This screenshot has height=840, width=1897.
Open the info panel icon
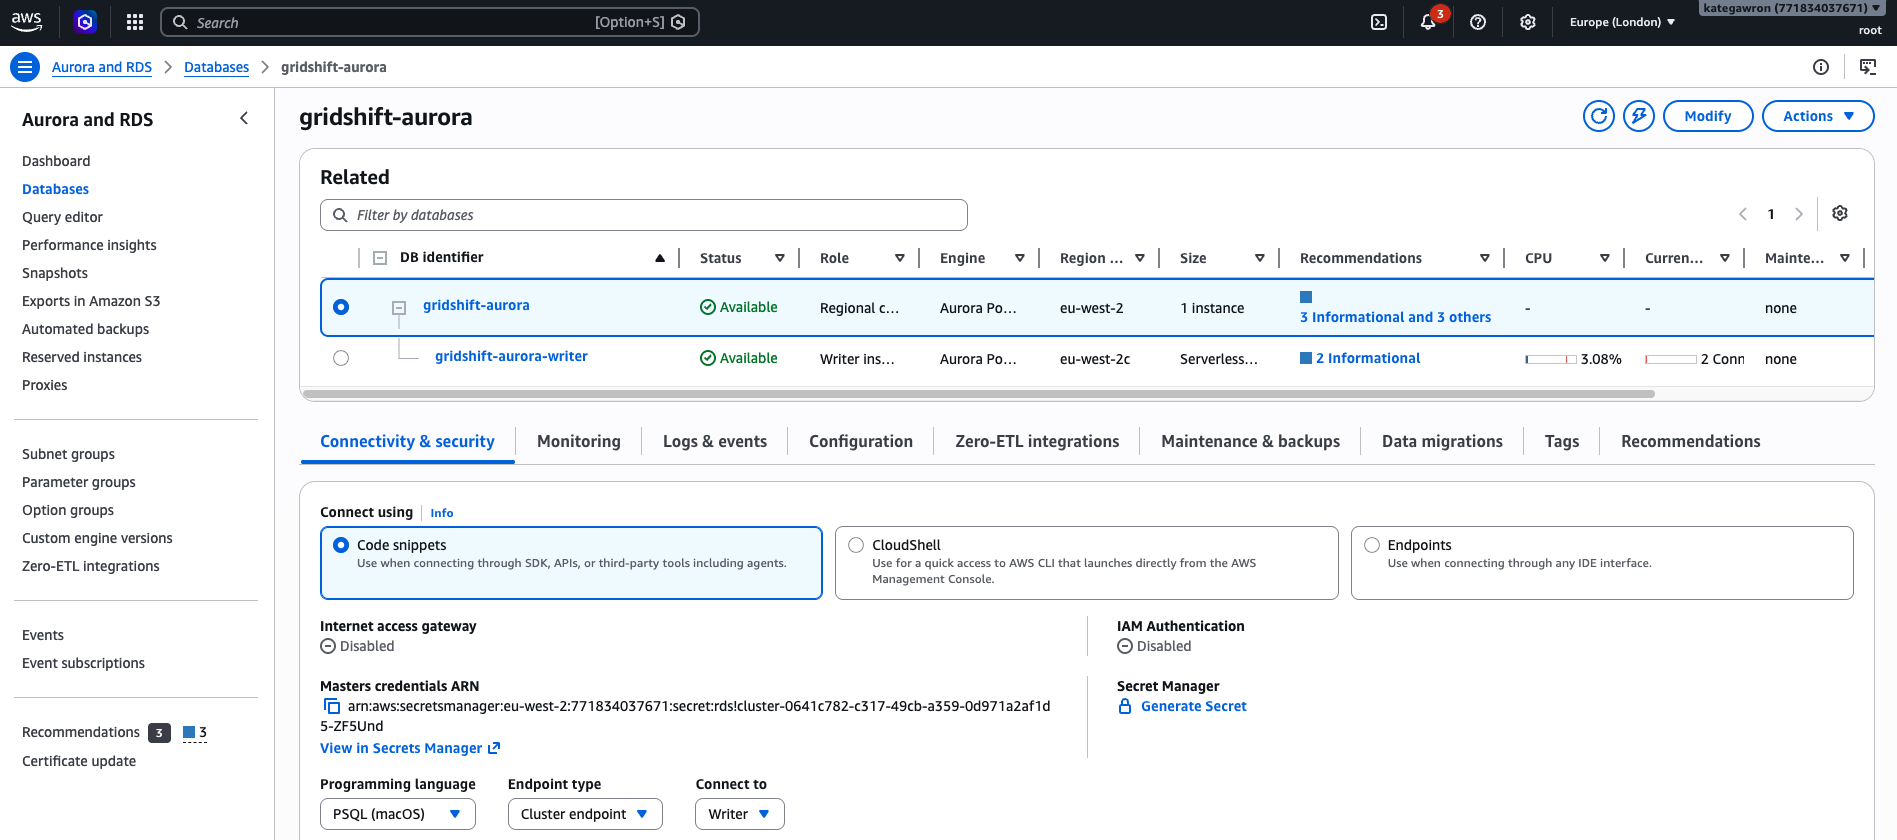coord(1821,67)
